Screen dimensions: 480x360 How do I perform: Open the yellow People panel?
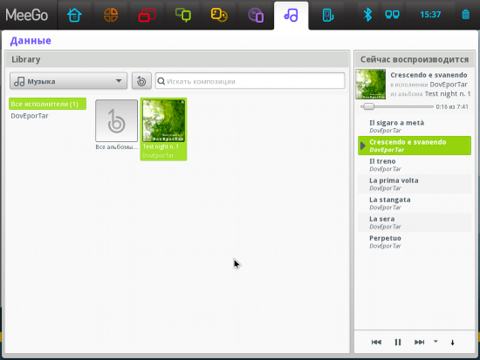tap(219, 15)
